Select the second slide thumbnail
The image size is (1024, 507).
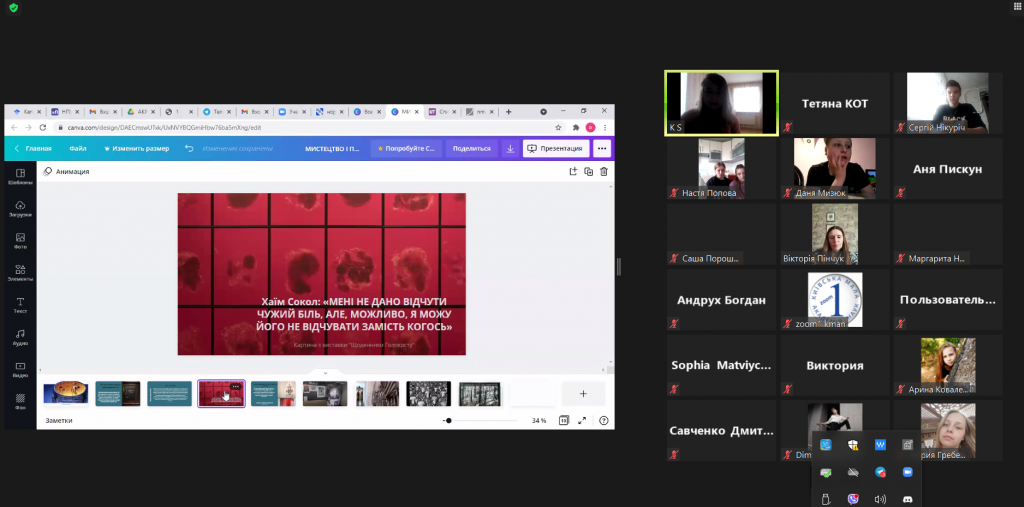coord(118,393)
